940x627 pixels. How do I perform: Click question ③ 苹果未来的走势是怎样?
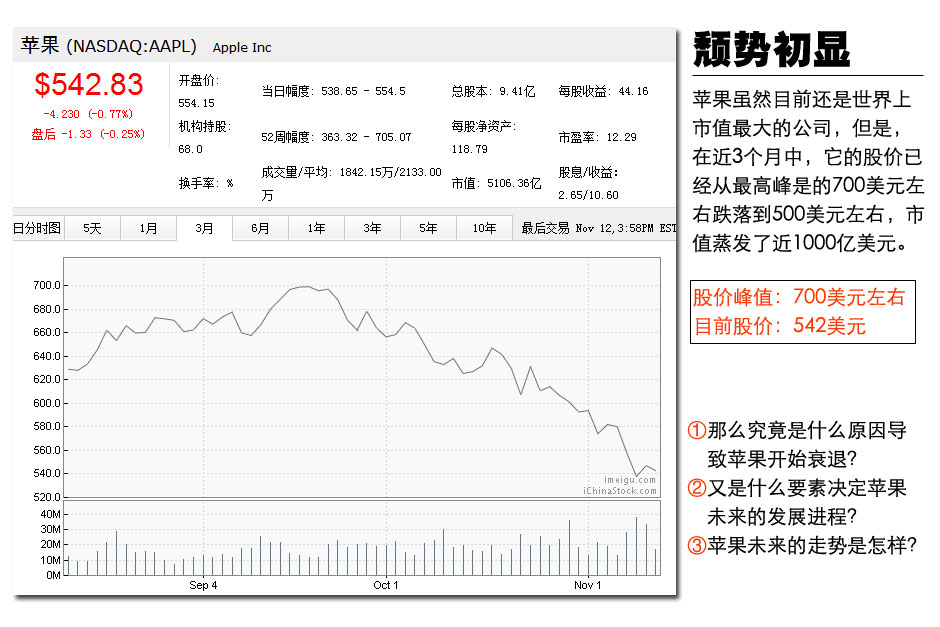[803, 545]
